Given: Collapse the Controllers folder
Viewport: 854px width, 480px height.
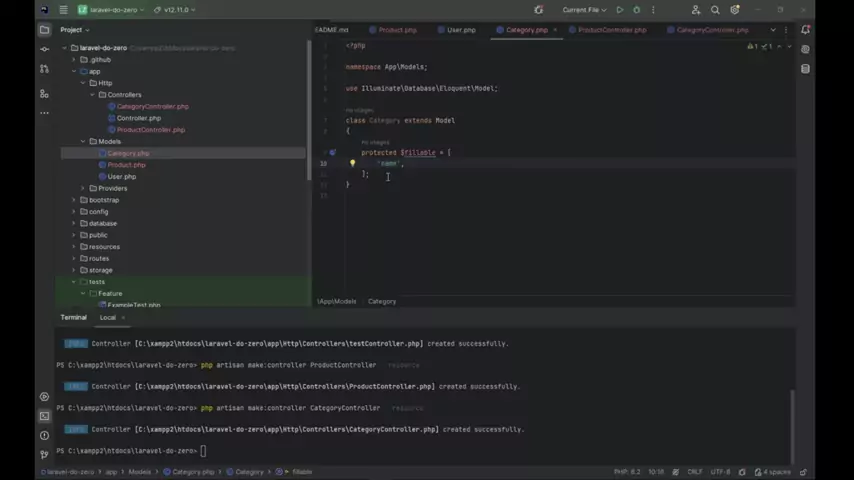Looking at the screenshot, I should tap(92, 95).
